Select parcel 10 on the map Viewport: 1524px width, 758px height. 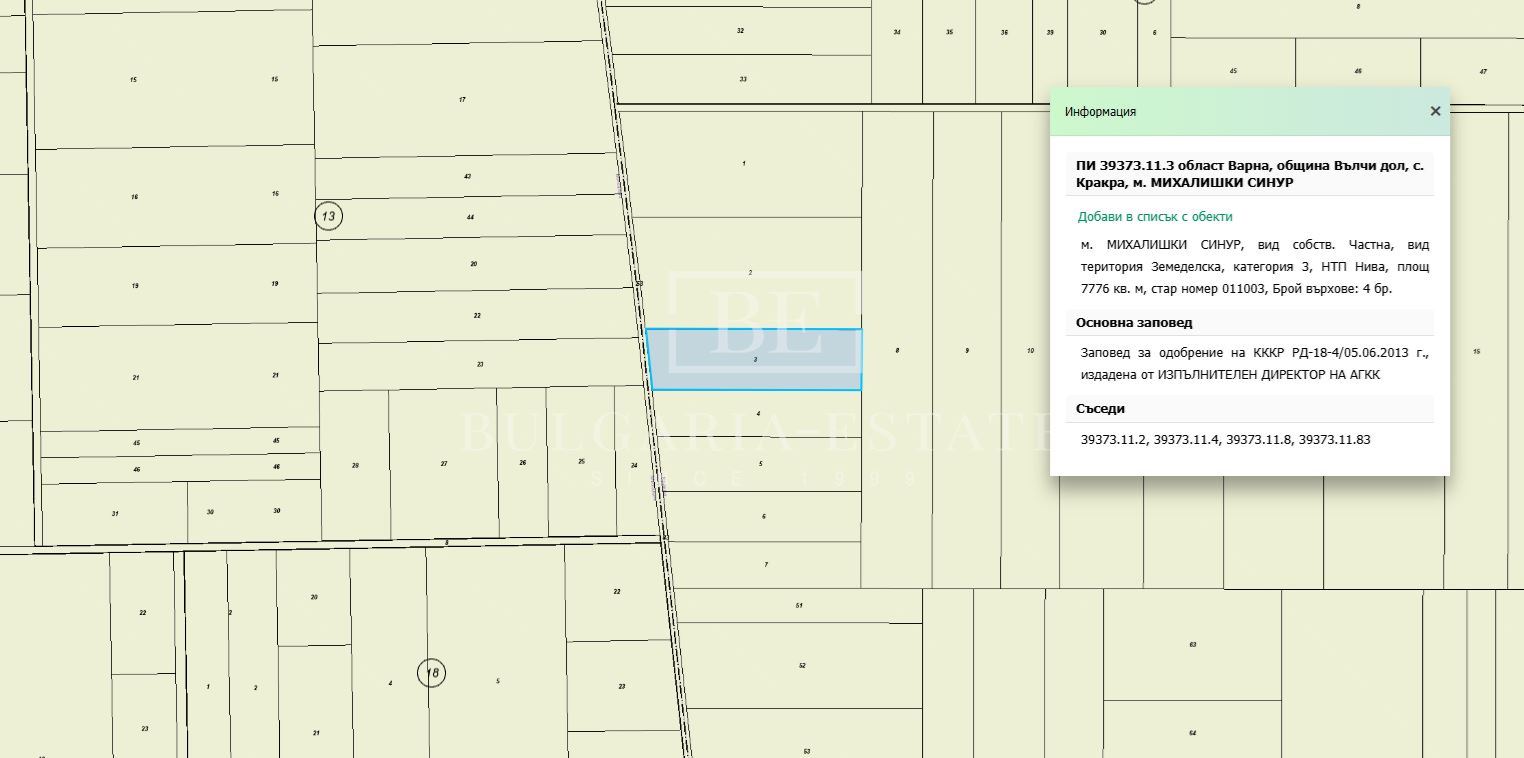[x=1030, y=351]
